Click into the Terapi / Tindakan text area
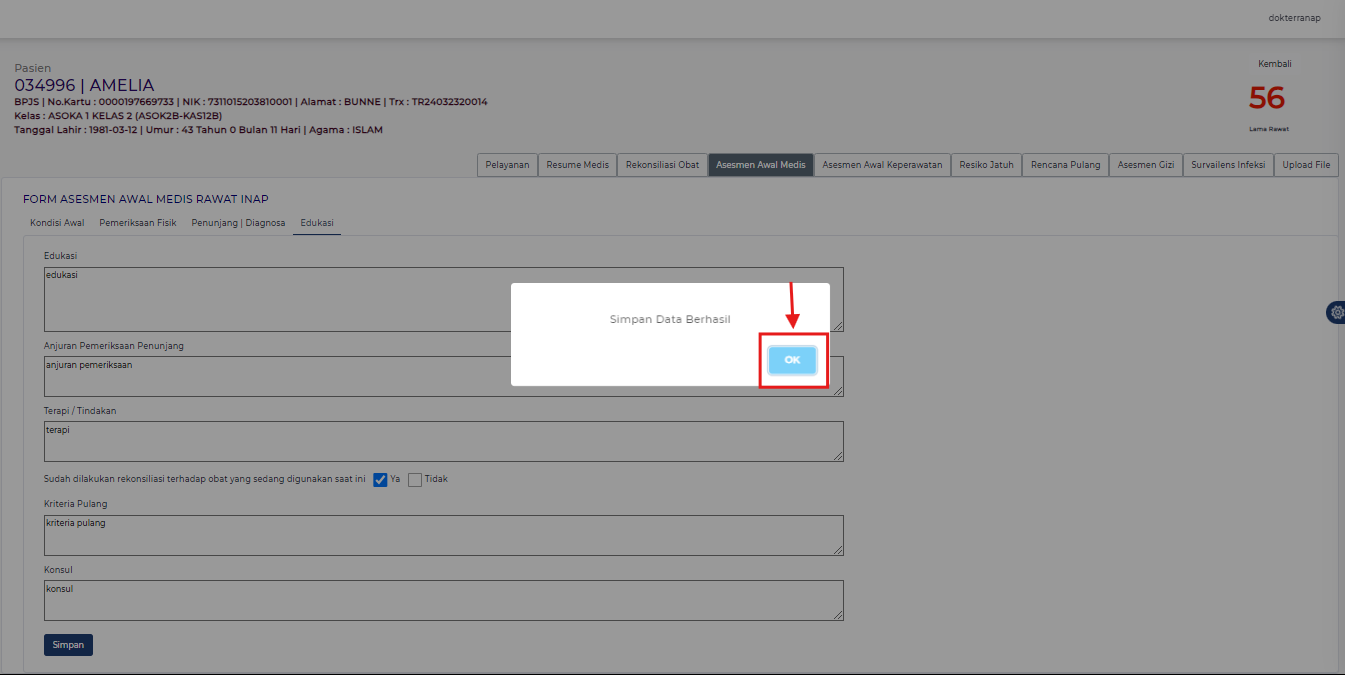Viewport: 1345px width, 675px height. point(443,441)
